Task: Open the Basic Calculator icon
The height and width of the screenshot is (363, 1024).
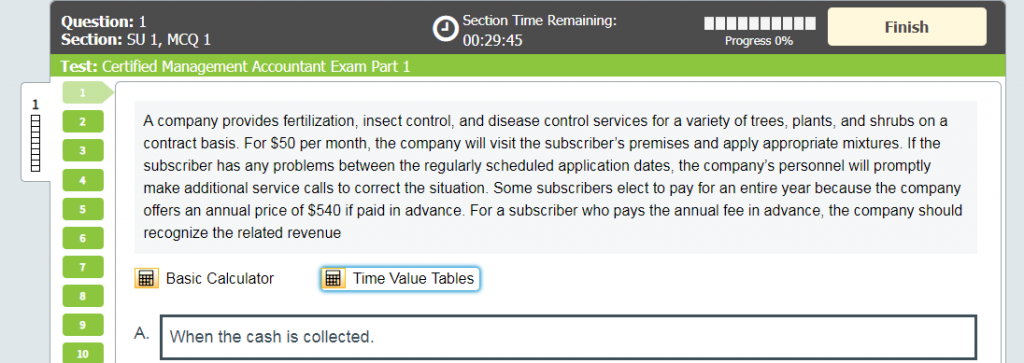Action: point(146,279)
